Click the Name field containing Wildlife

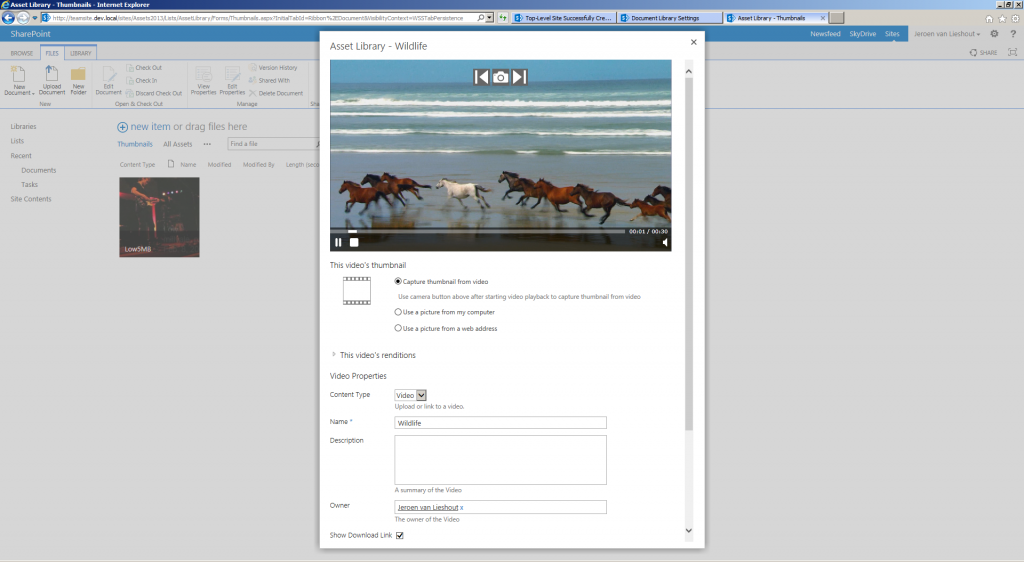pyautogui.click(x=500, y=423)
